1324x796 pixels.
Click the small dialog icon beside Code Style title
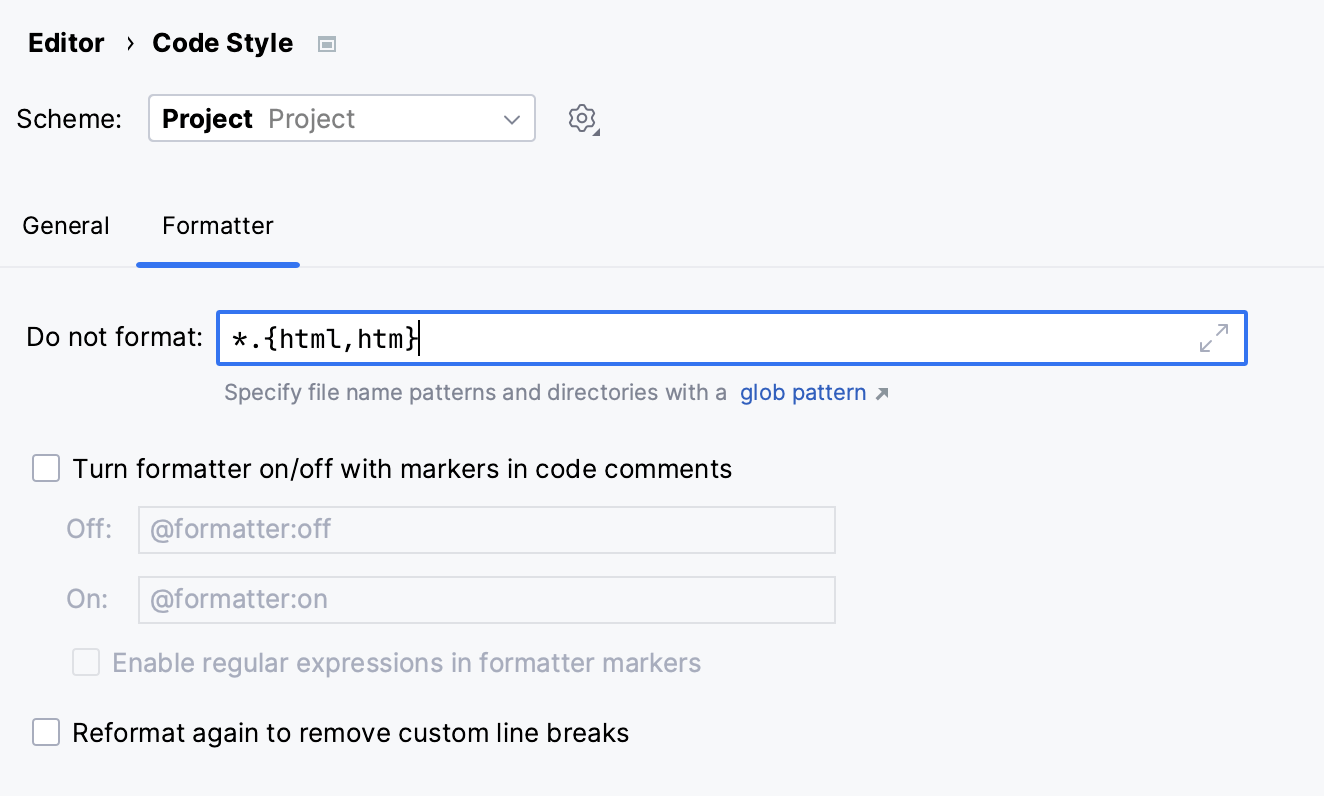(326, 43)
